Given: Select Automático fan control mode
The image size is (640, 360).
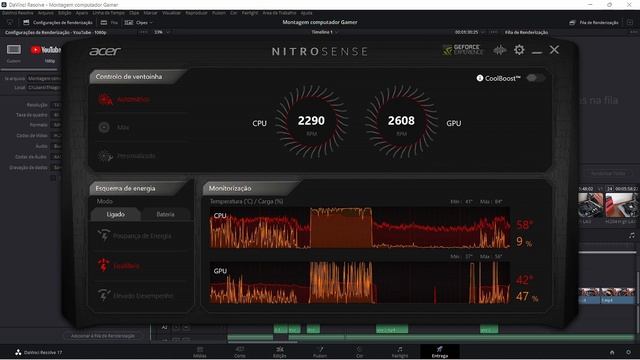Looking at the screenshot, I should tap(124, 99).
